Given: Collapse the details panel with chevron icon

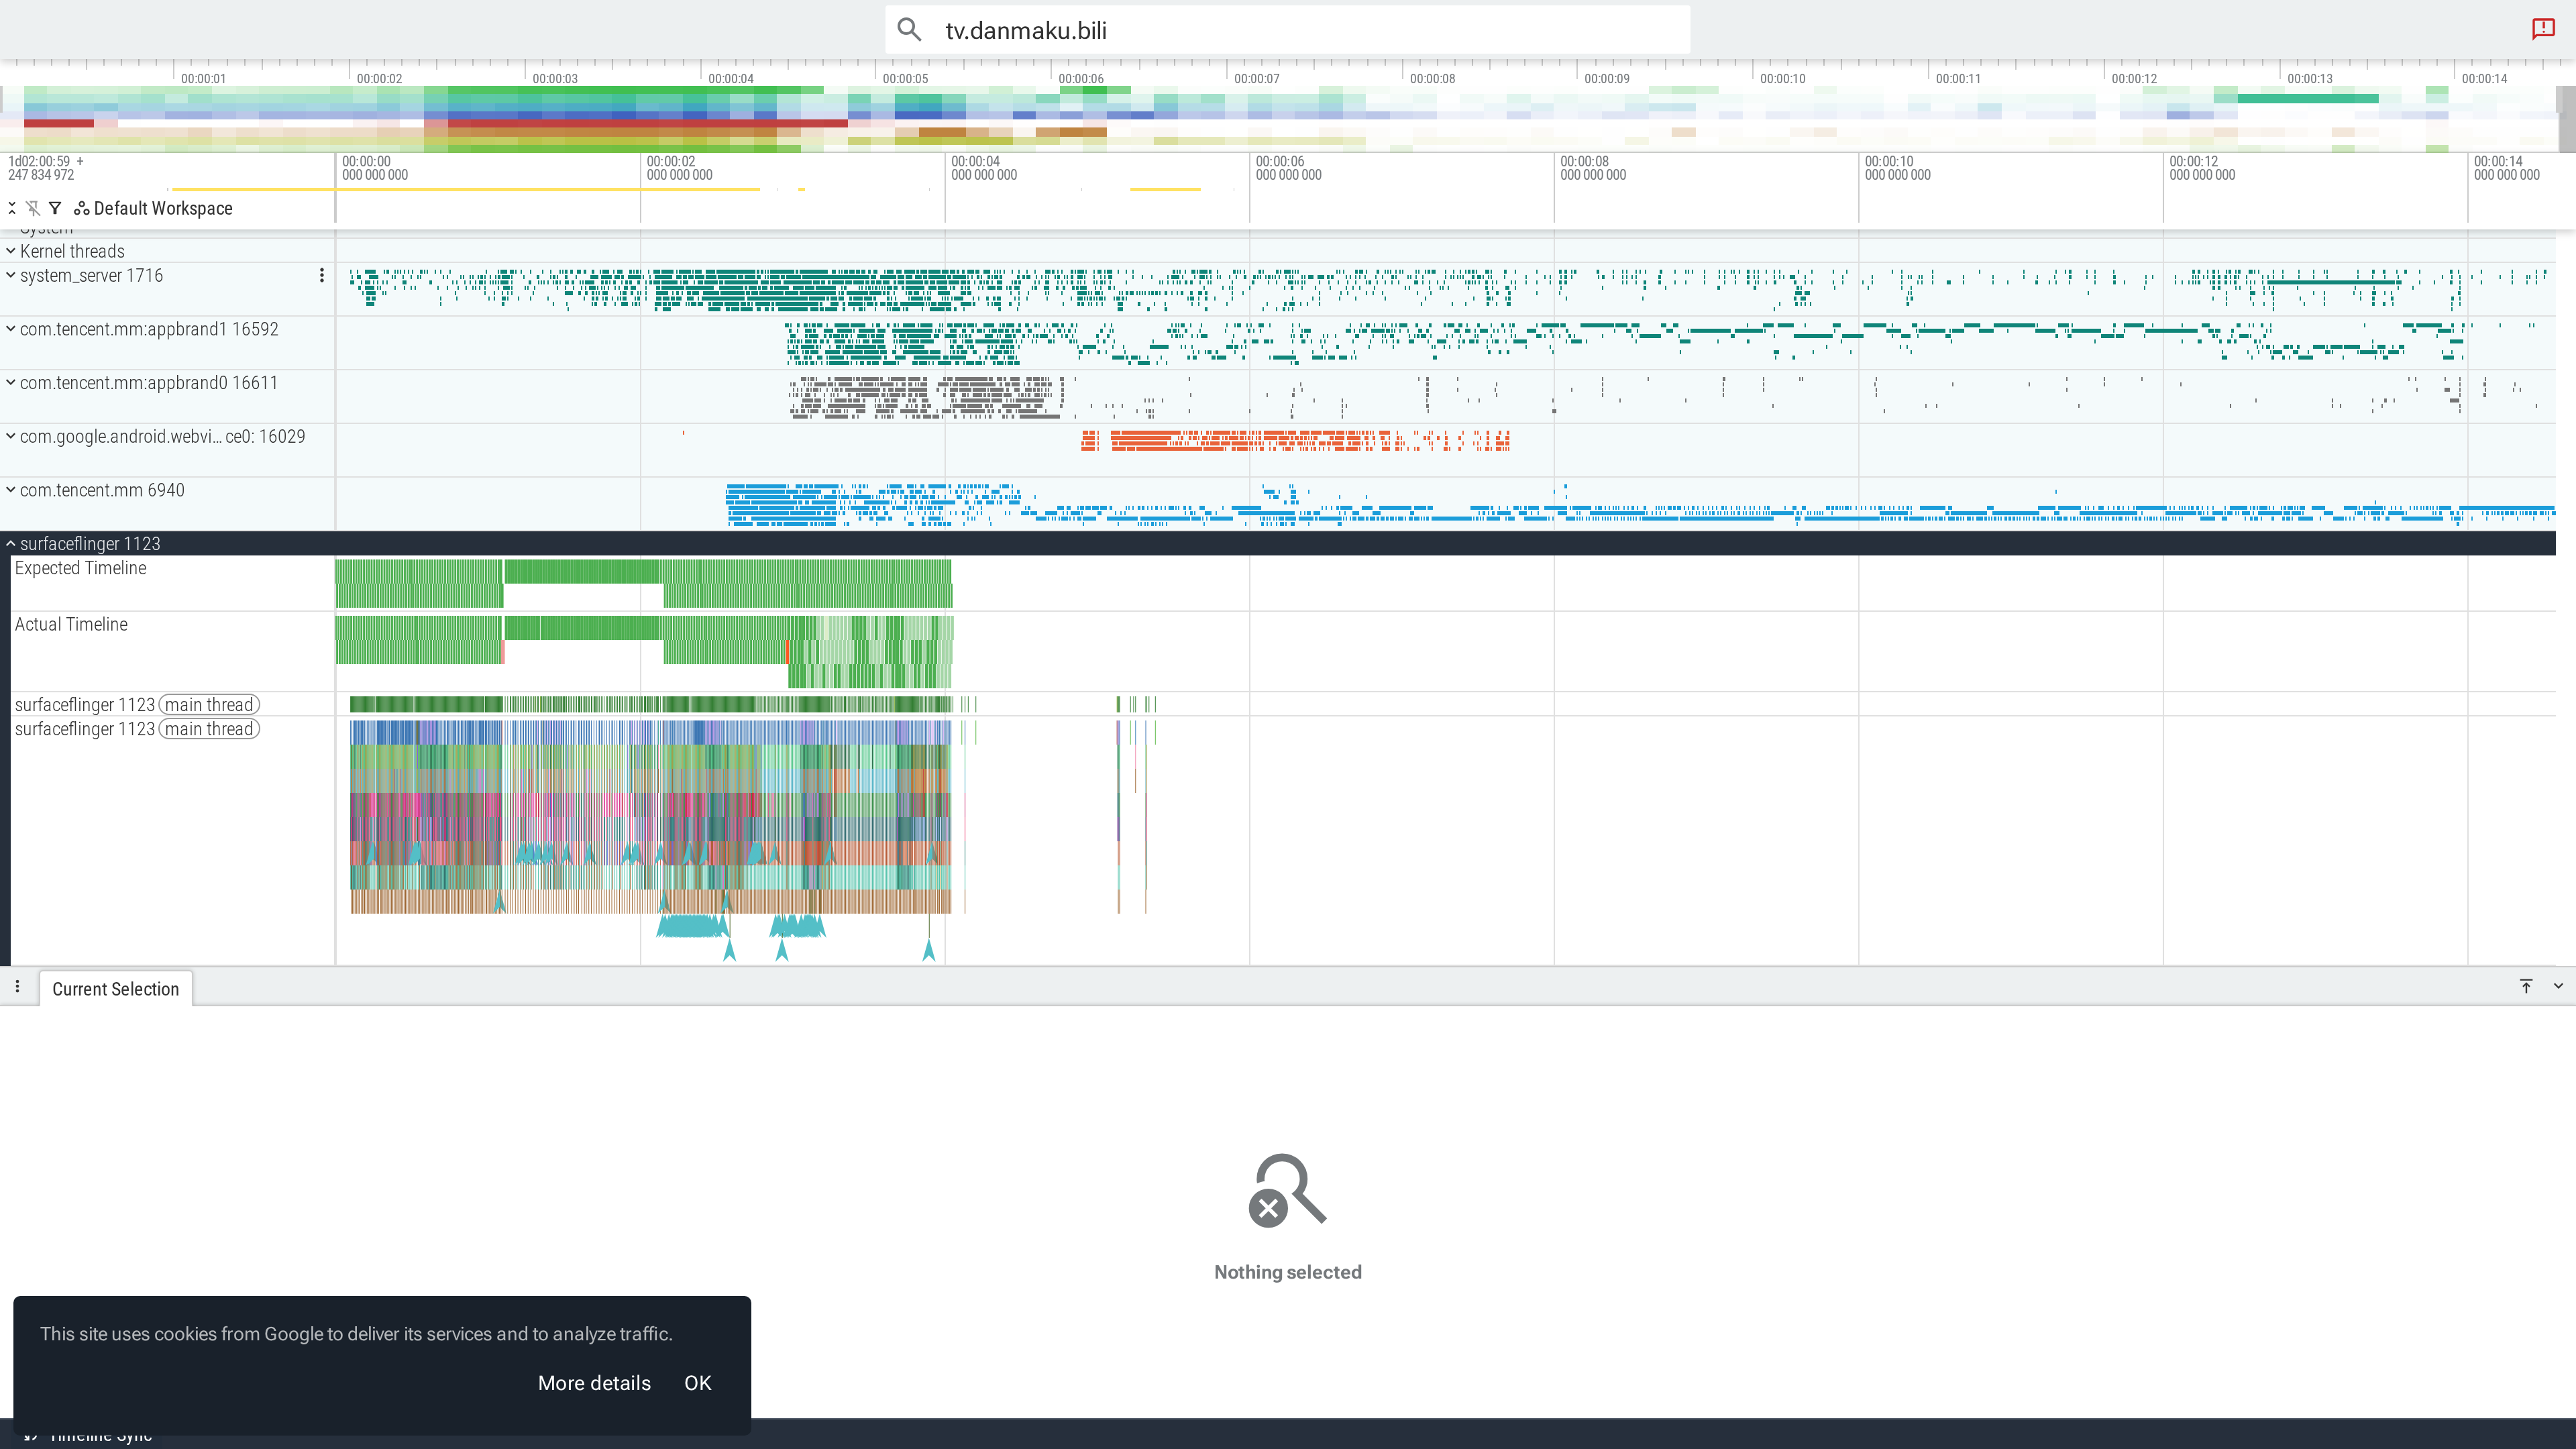Looking at the screenshot, I should [x=2558, y=986].
